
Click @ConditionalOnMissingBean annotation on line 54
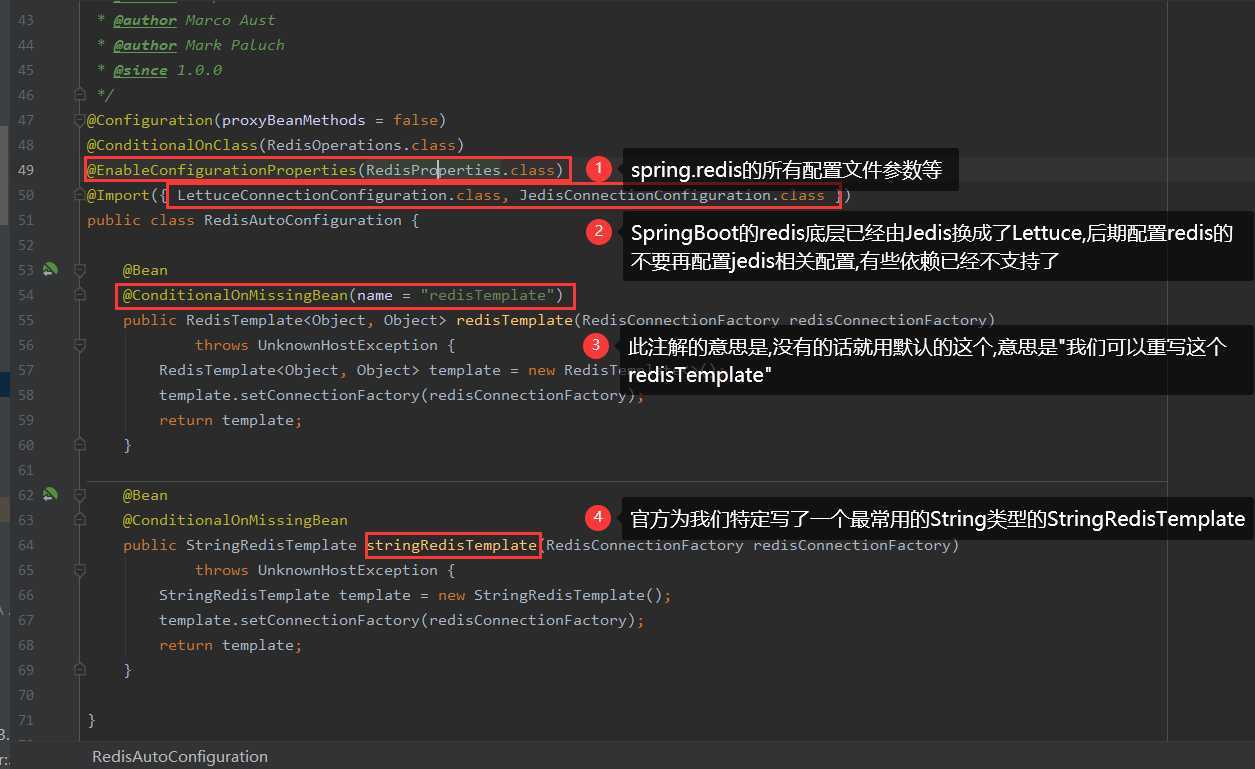(x=235, y=295)
